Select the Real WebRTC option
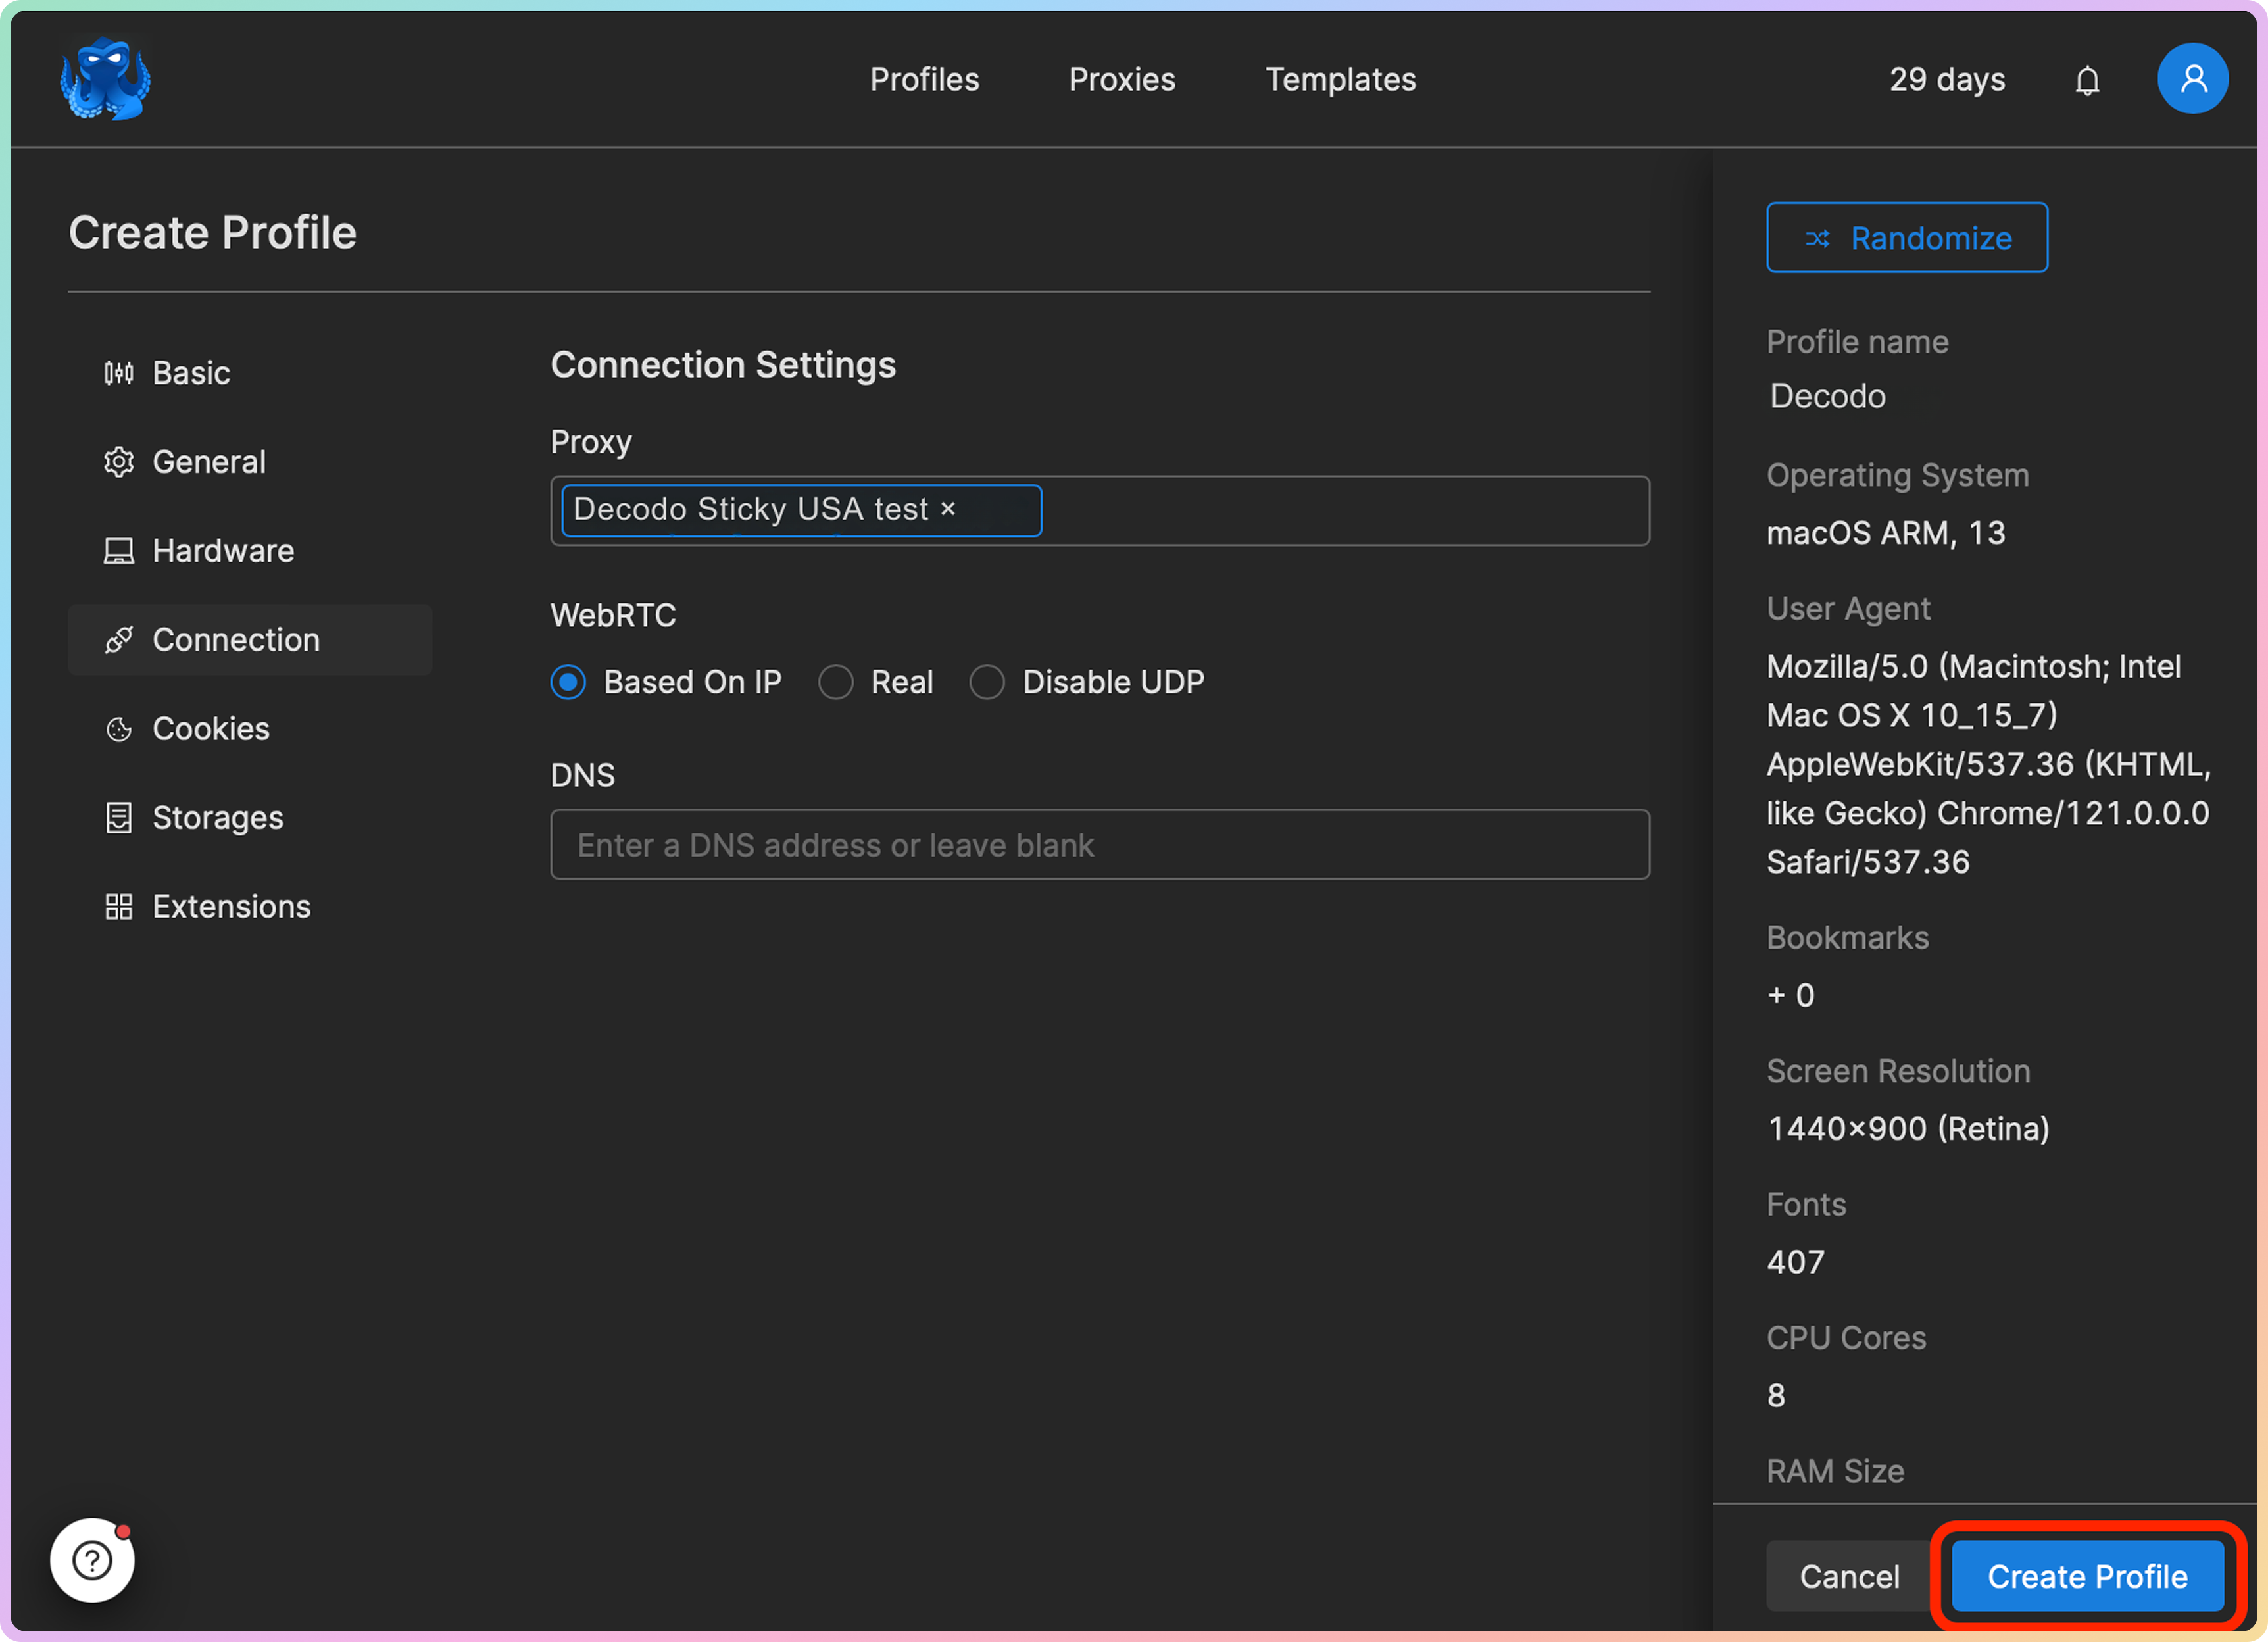 pos(836,682)
